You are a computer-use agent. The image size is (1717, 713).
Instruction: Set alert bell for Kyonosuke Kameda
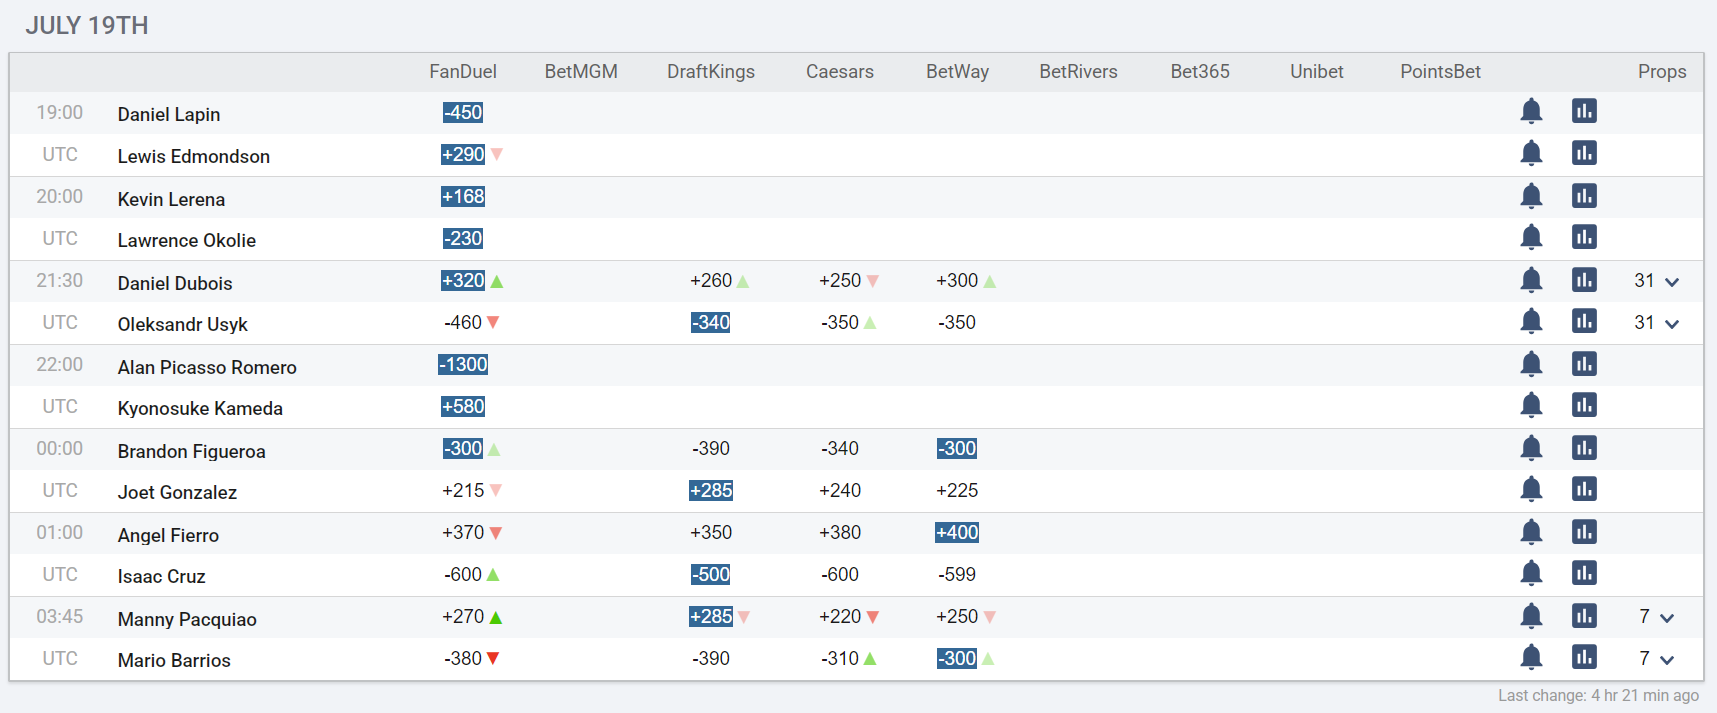[x=1531, y=405]
